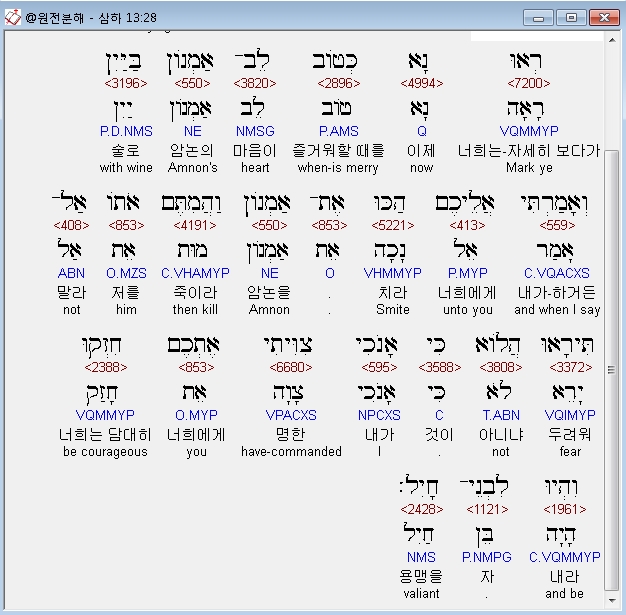This screenshot has height=615, width=626.
Task: Click the English gloss 'be courageous'
Action: click(105, 452)
